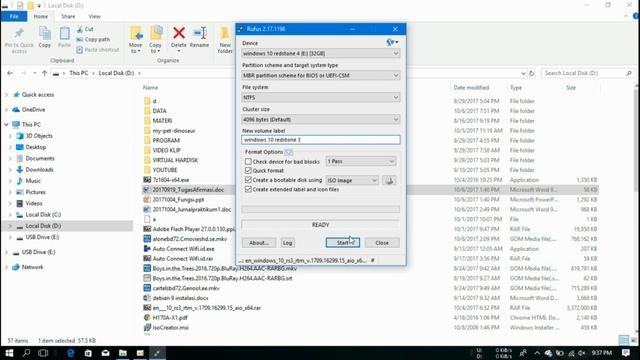Open the Cluster size dropdown
640x360 pixels.
[320, 120]
